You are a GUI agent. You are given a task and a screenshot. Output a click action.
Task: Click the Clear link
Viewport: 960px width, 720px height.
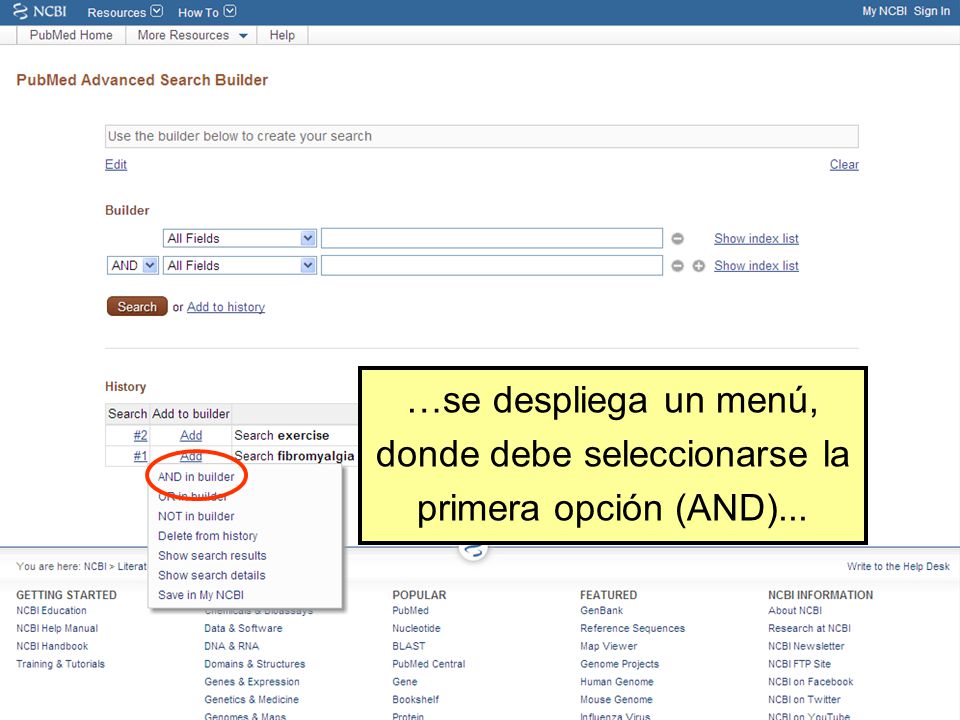[844, 164]
